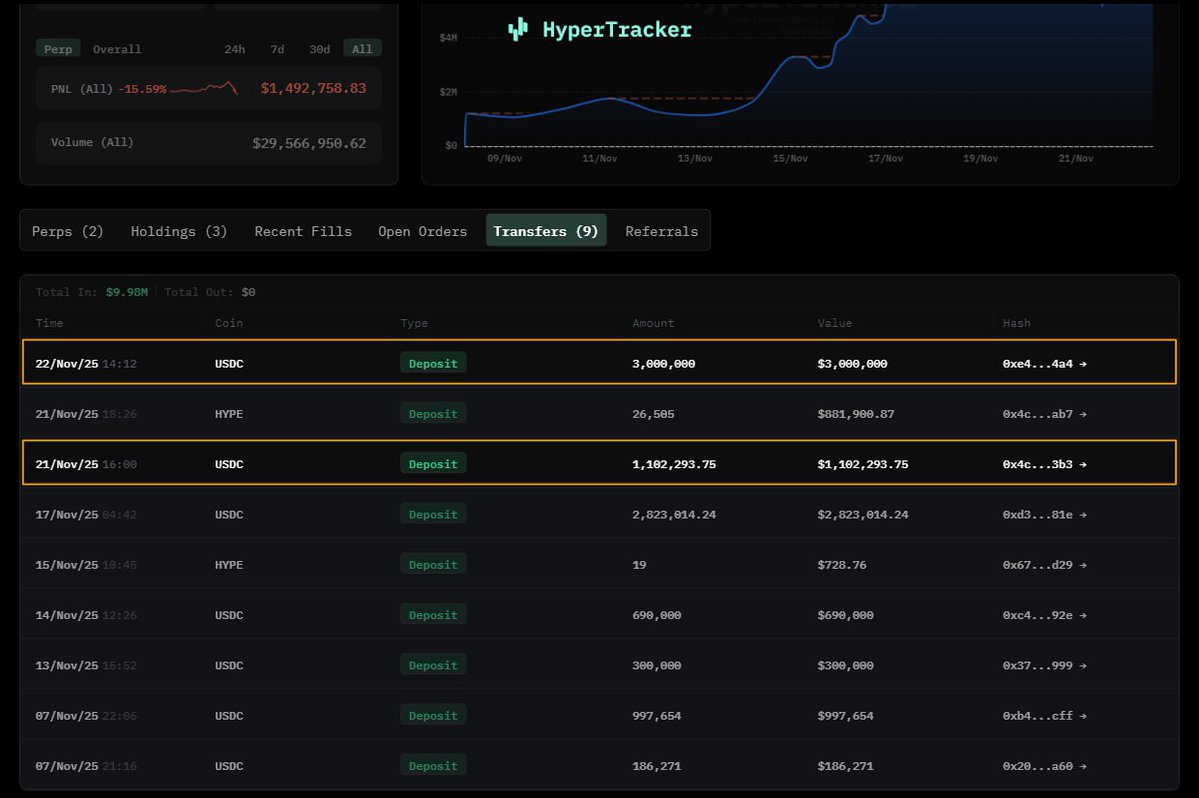Switch to Open Orders tab
Viewport: 1199px width, 798px height.
pyautogui.click(x=422, y=231)
